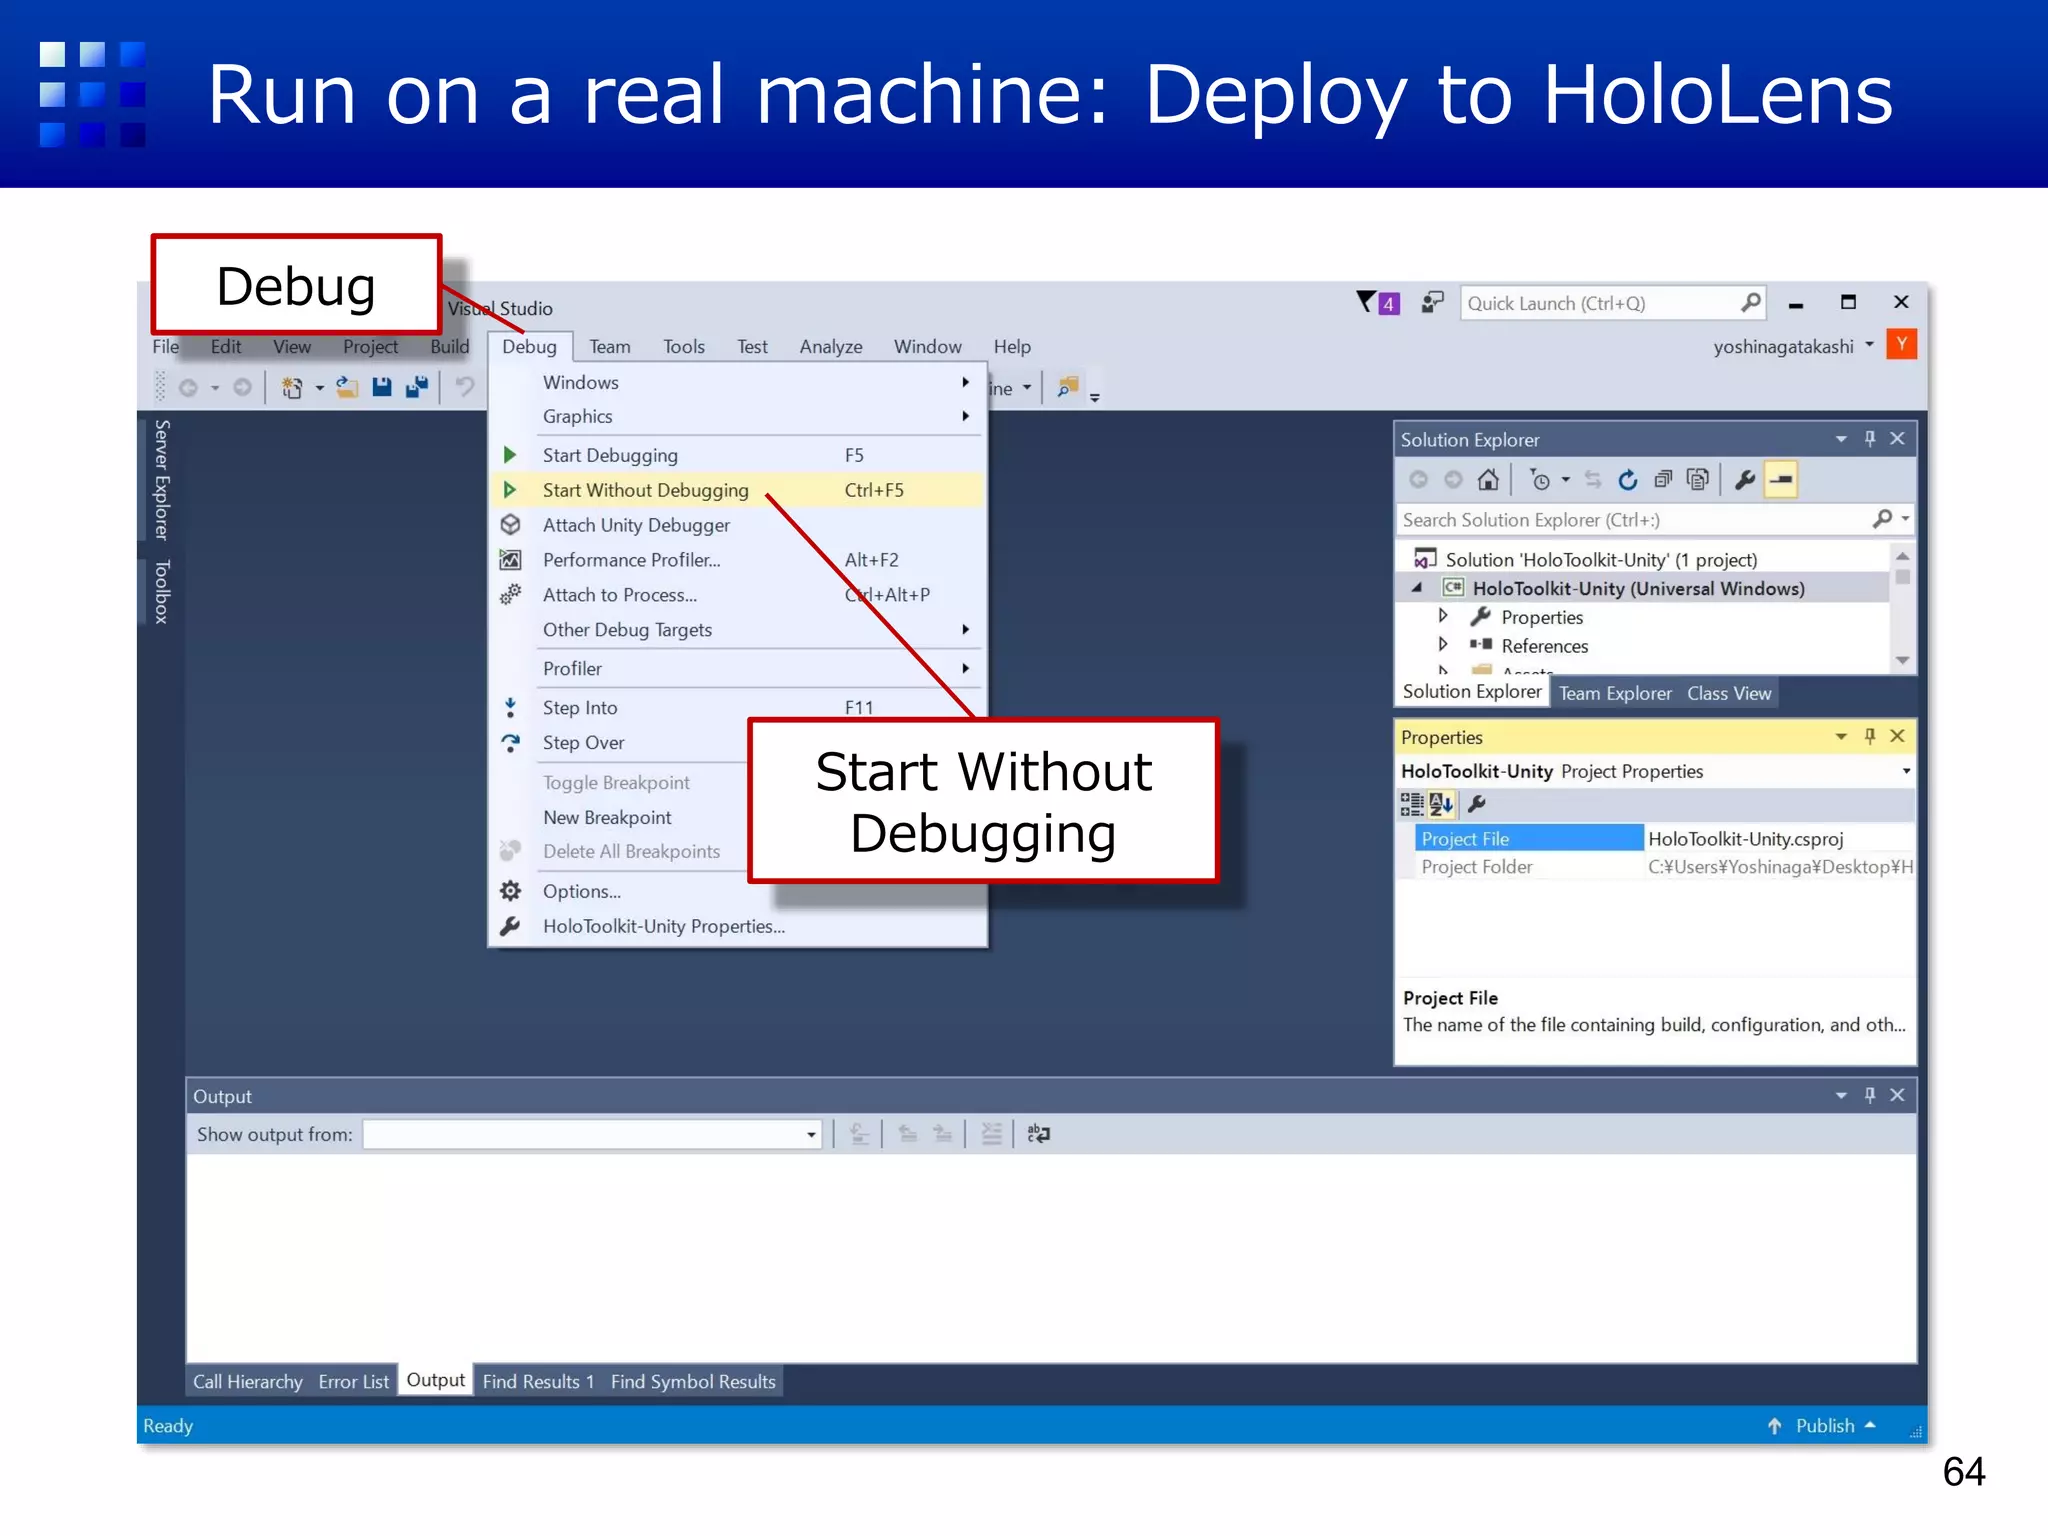Image resolution: width=2048 pixels, height=1536 pixels.
Task: Click the Save All toolbar icon
Action: 417,387
